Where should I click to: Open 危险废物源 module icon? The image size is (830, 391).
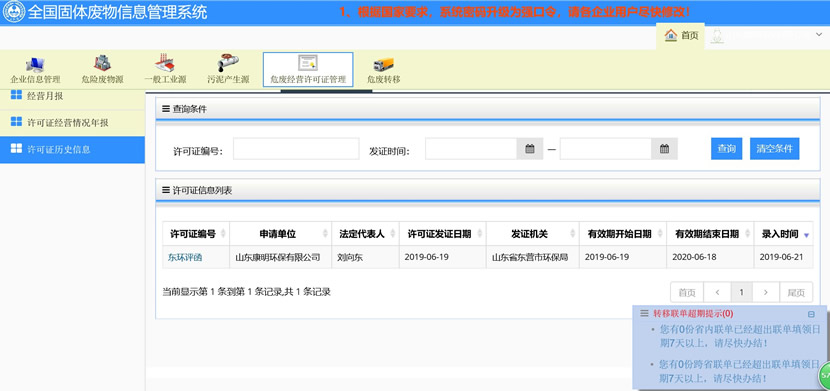(x=103, y=63)
